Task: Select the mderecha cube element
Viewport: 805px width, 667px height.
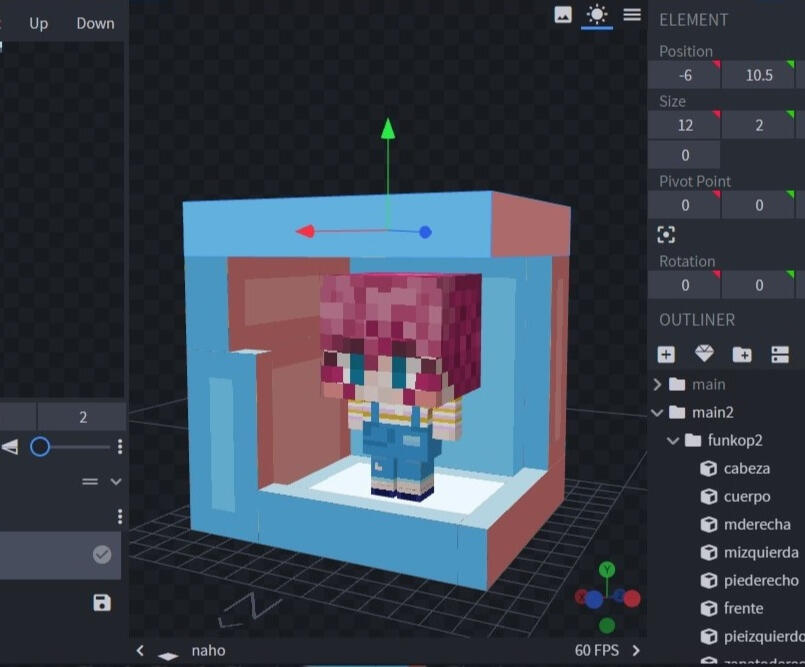Action: [x=756, y=524]
